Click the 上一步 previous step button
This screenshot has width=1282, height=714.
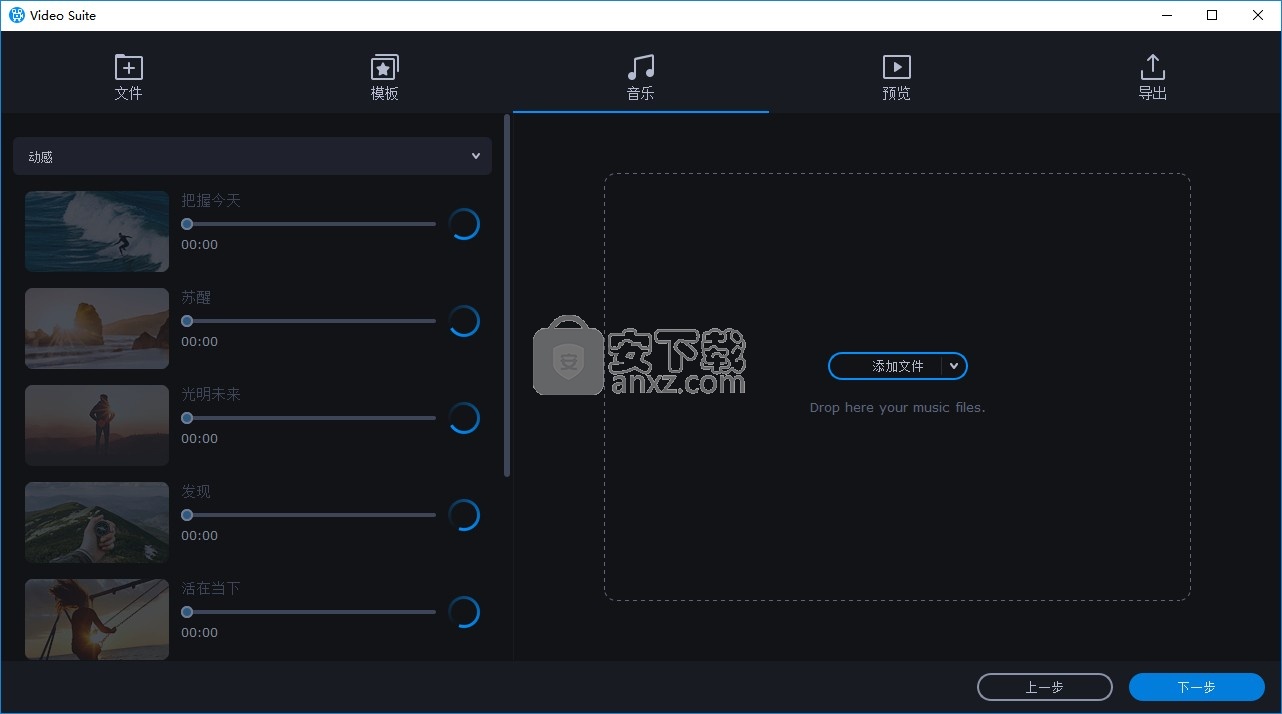pyautogui.click(x=1044, y=687)
